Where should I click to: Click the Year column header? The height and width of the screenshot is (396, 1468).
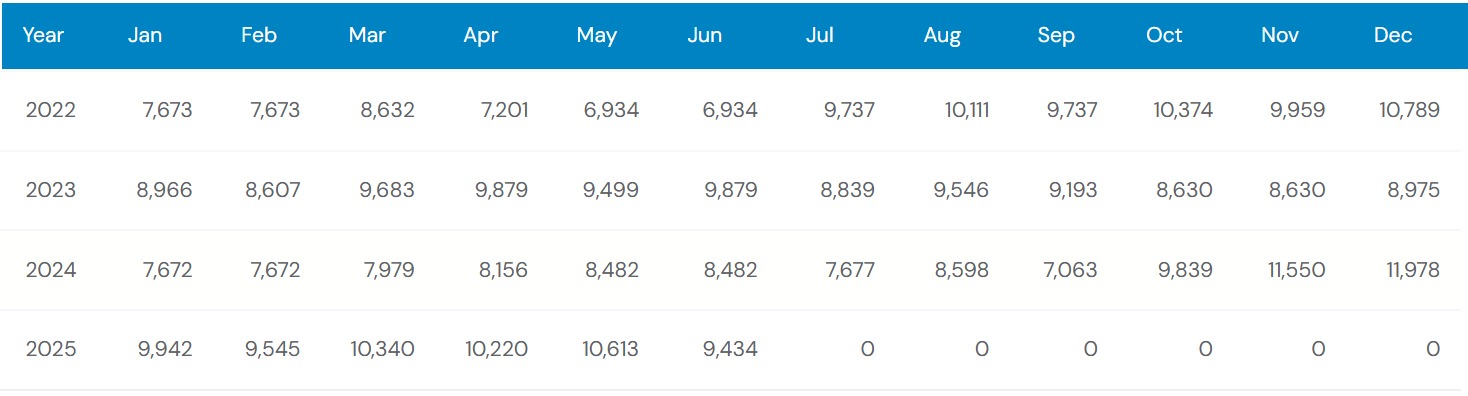[x=43, y=35]
